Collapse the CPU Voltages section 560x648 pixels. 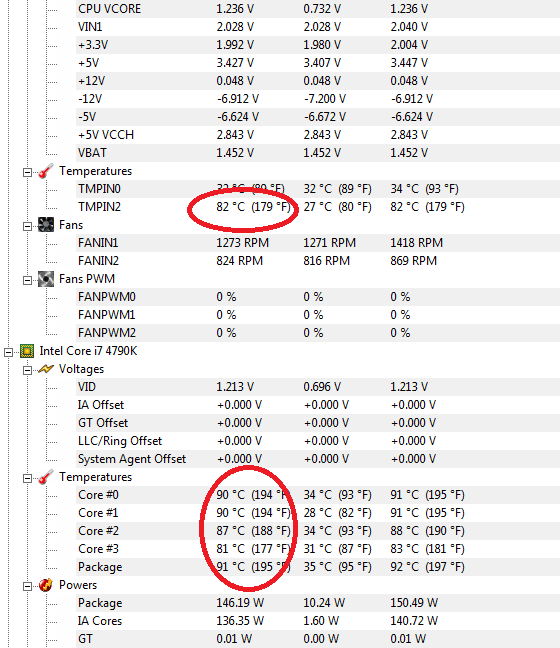pyautogui.click(x=27, y=370)
